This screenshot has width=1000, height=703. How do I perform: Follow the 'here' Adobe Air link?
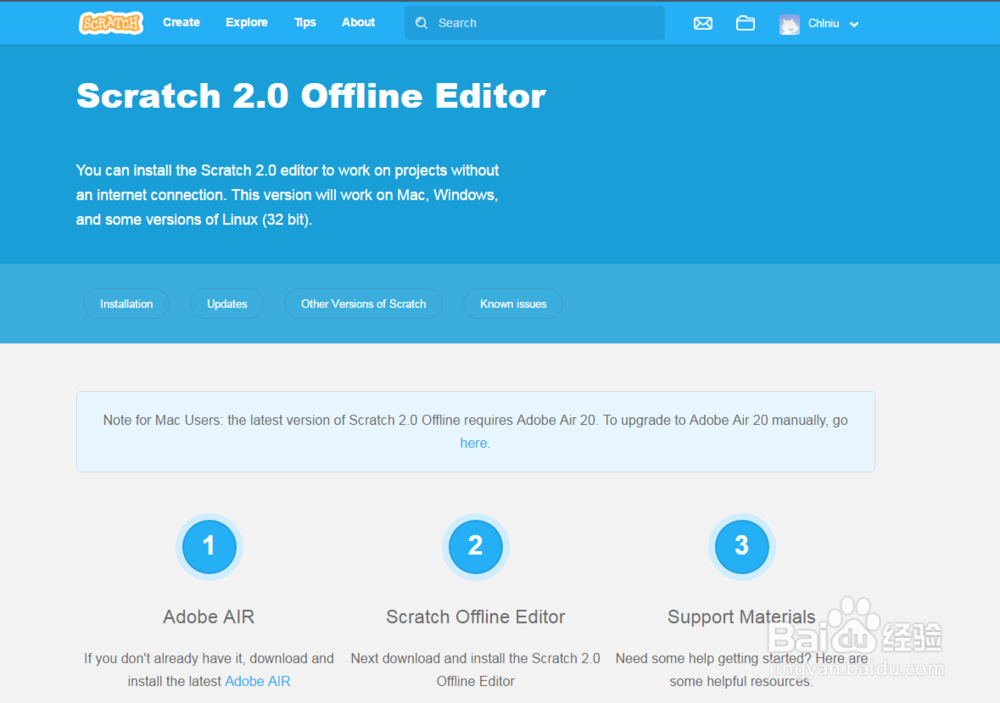(x=473, y=443)
